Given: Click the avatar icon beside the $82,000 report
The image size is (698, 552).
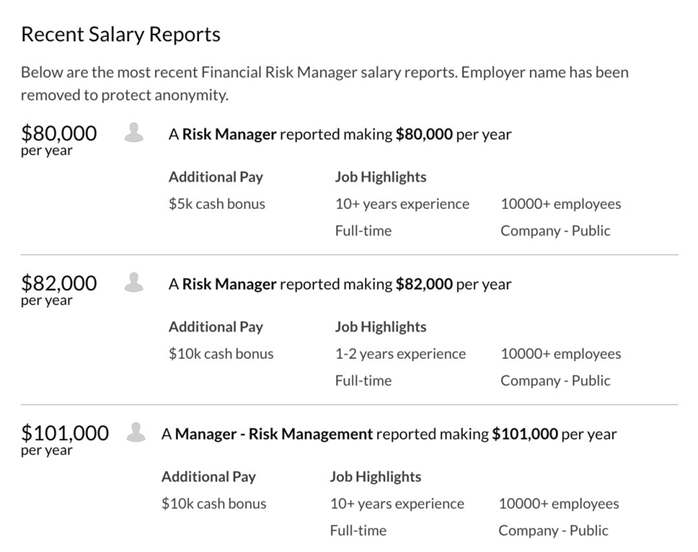Looking at the screenshot, I should (x=134, y=282).
